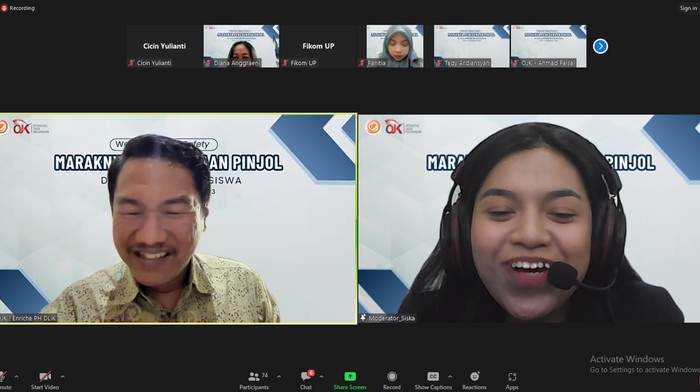The width and height of the screenshot is (700, 392).
Task: Click the muted mic icon on Fikom UP
Action: pos(285,63)
